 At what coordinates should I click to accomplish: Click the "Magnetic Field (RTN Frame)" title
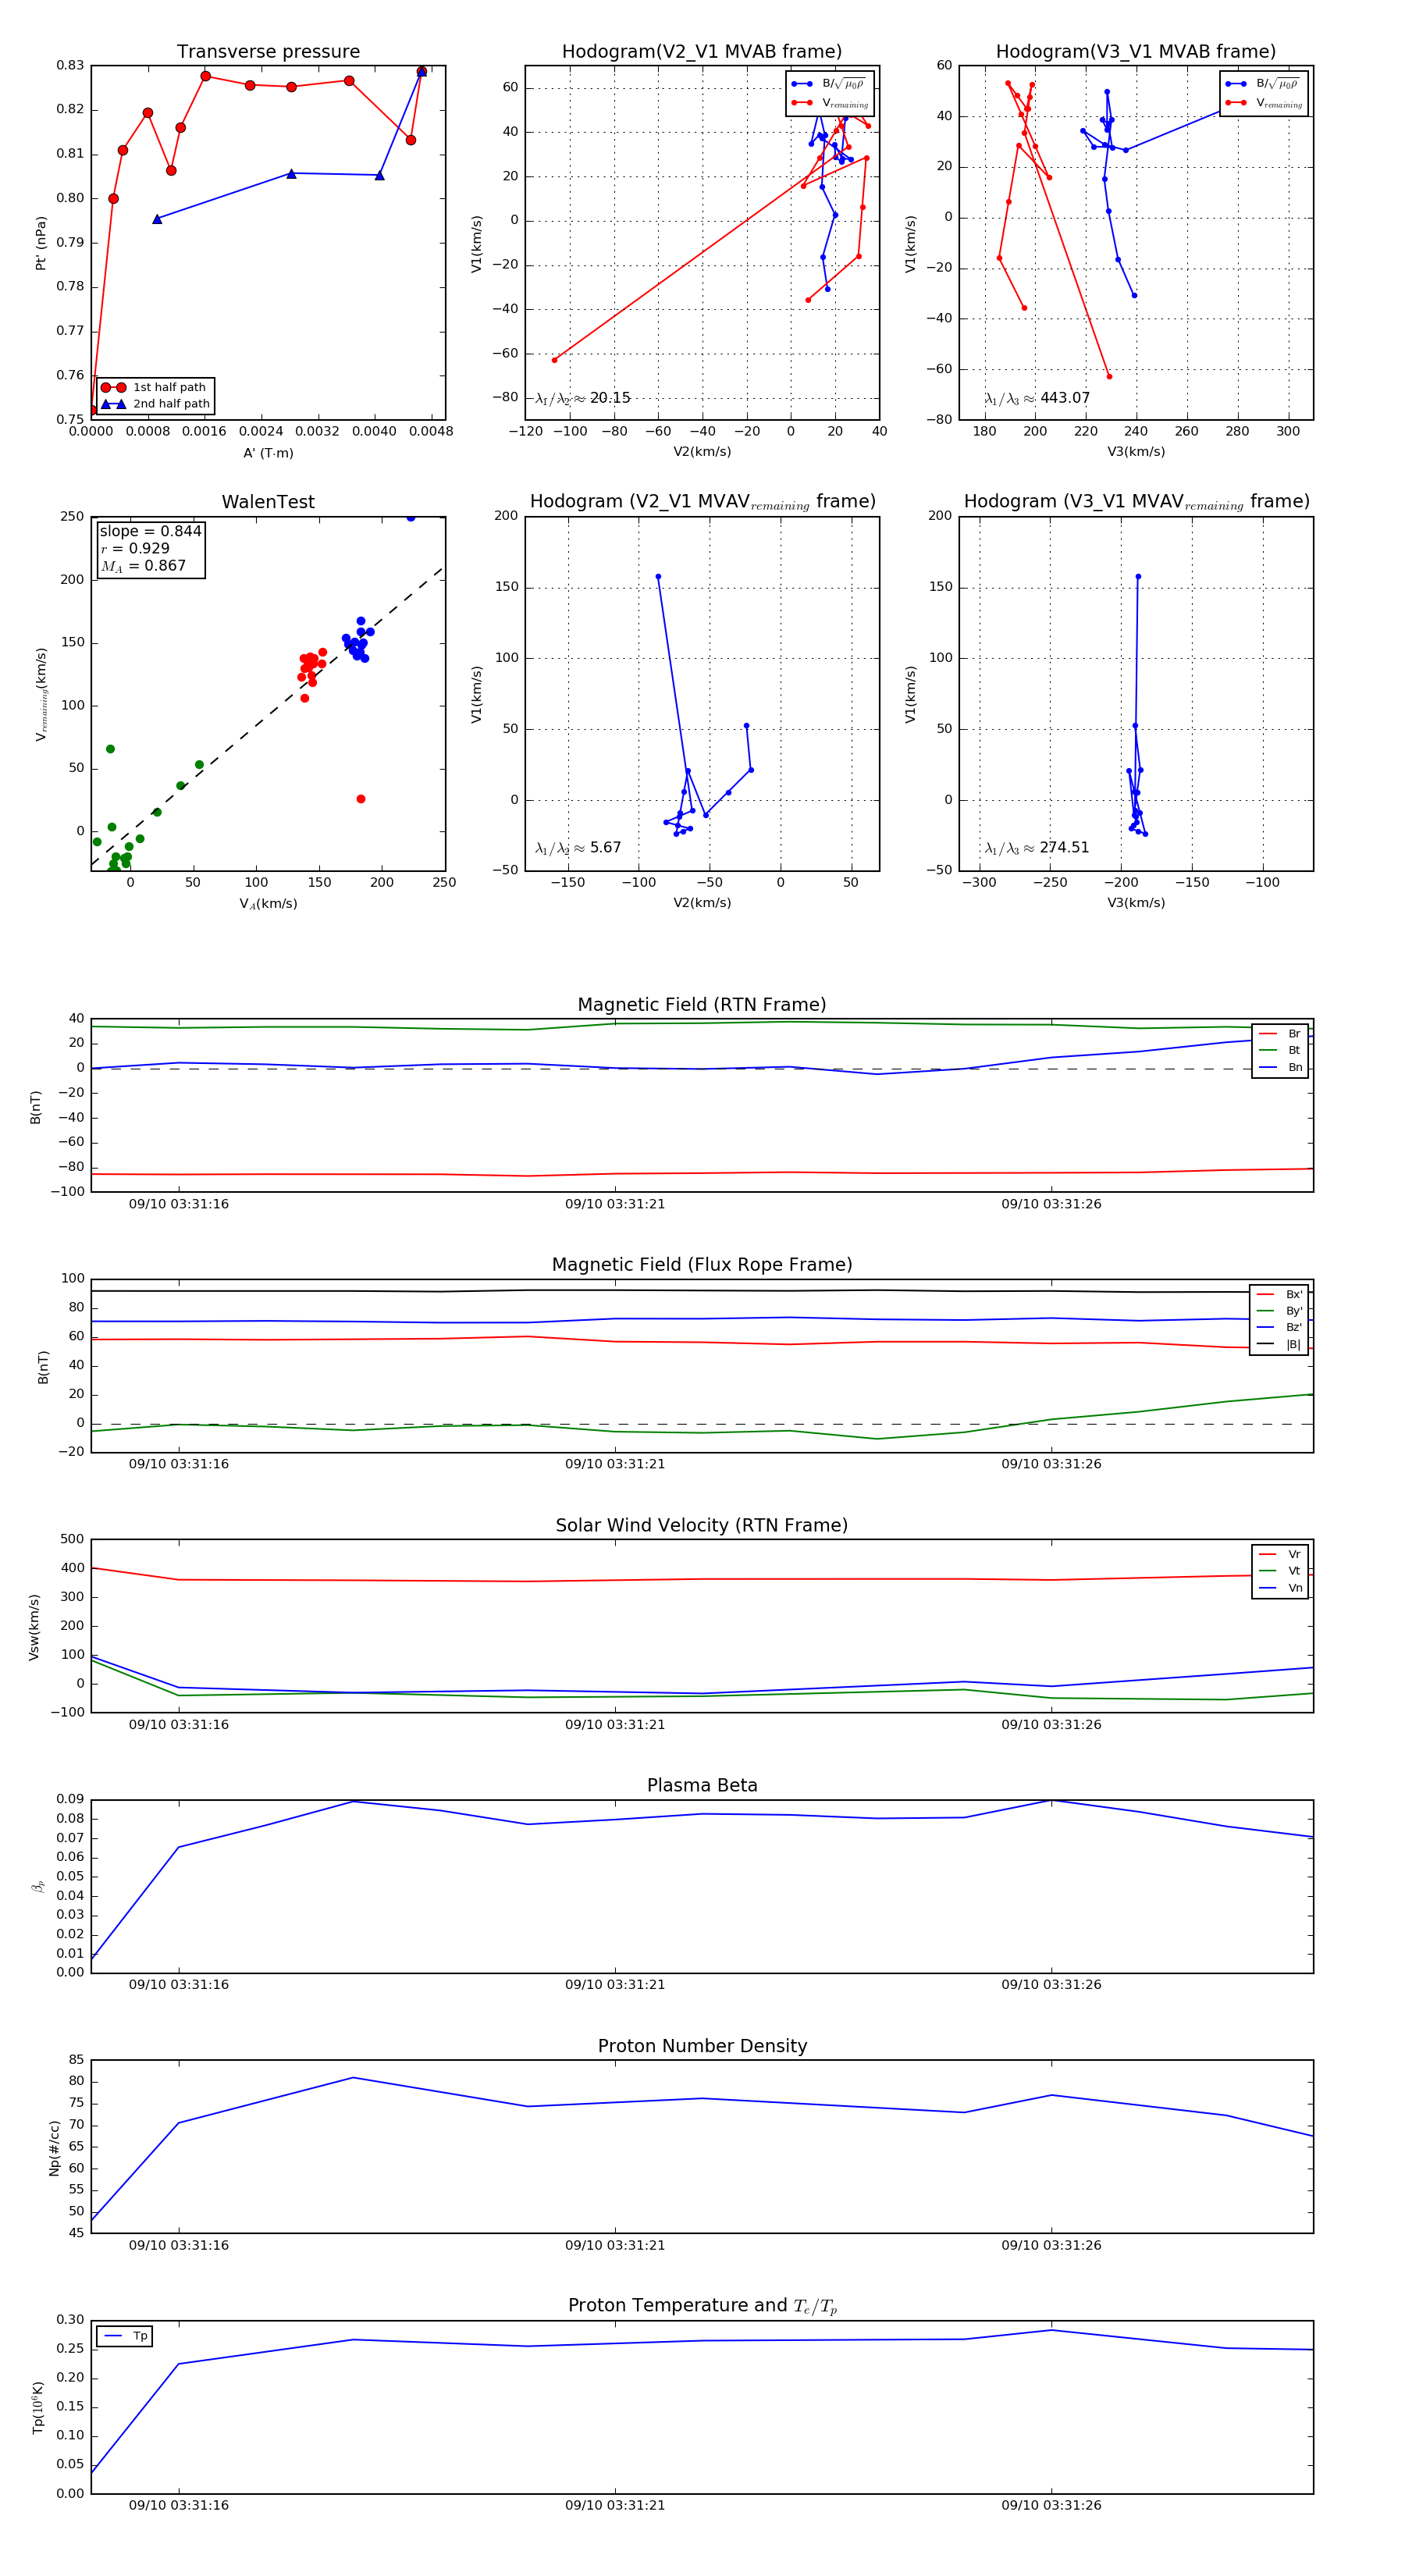point(702,1005)
